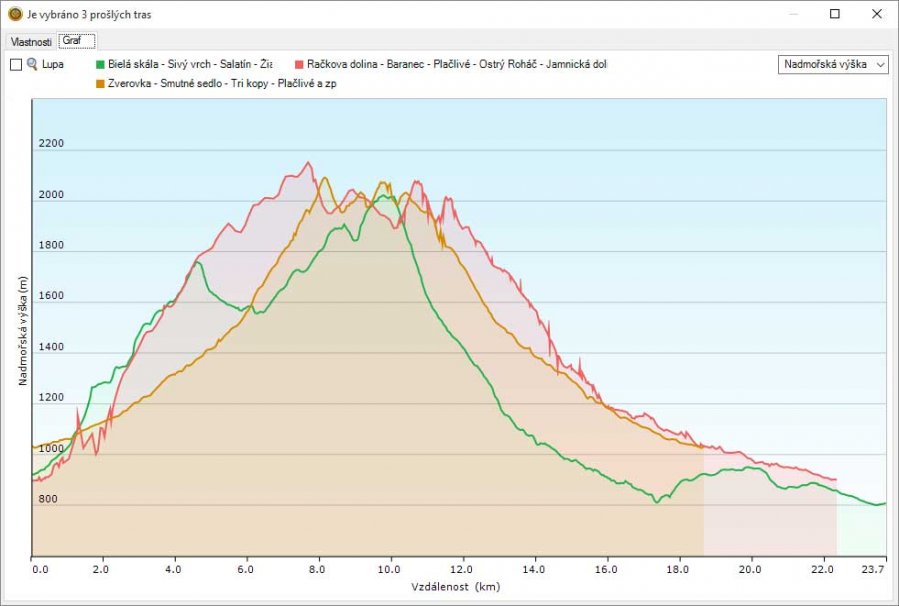The height and width of the screenshot is (606, 899).
Task: Maximize the route graph window
Action: [834, 14]
